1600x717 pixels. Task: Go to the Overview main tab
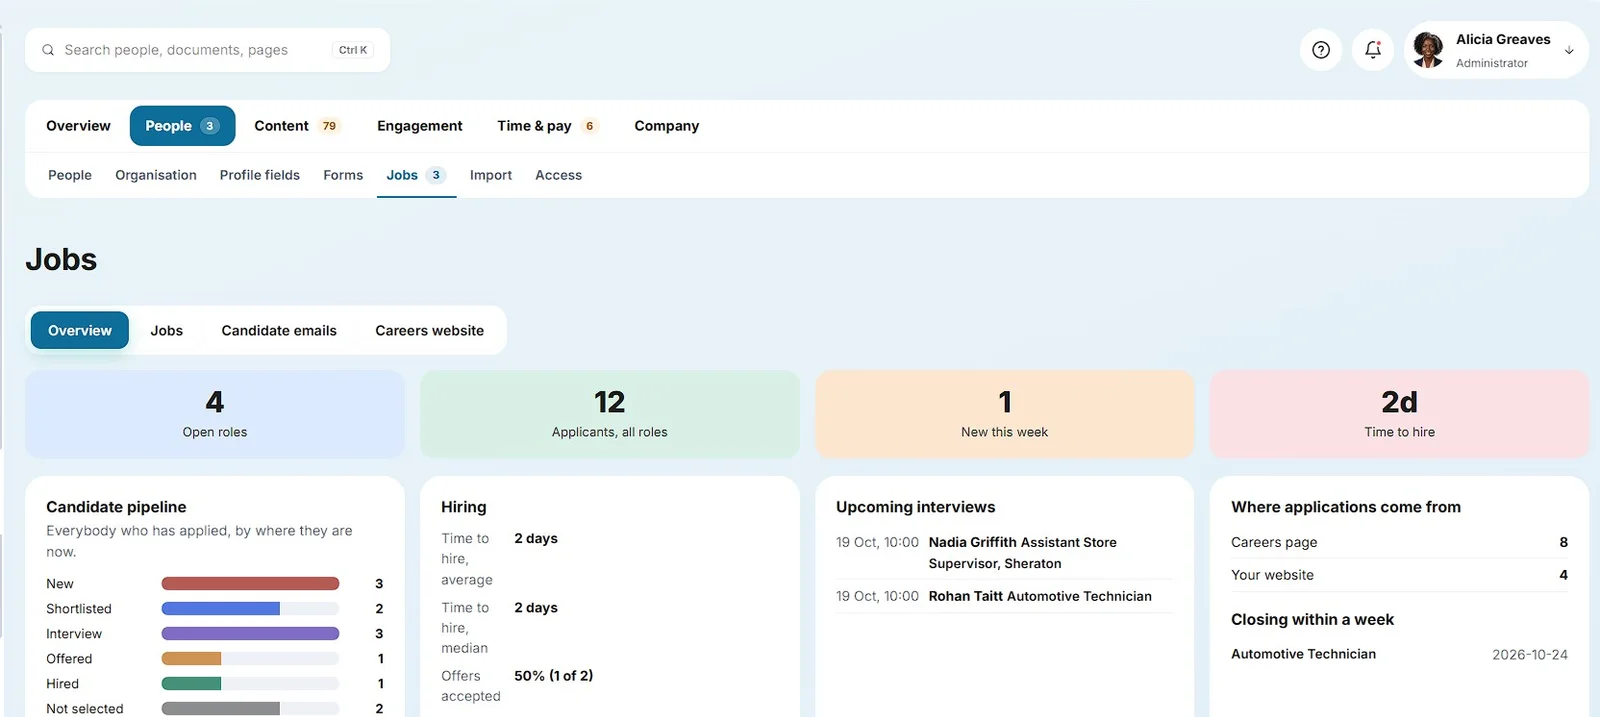78,126
